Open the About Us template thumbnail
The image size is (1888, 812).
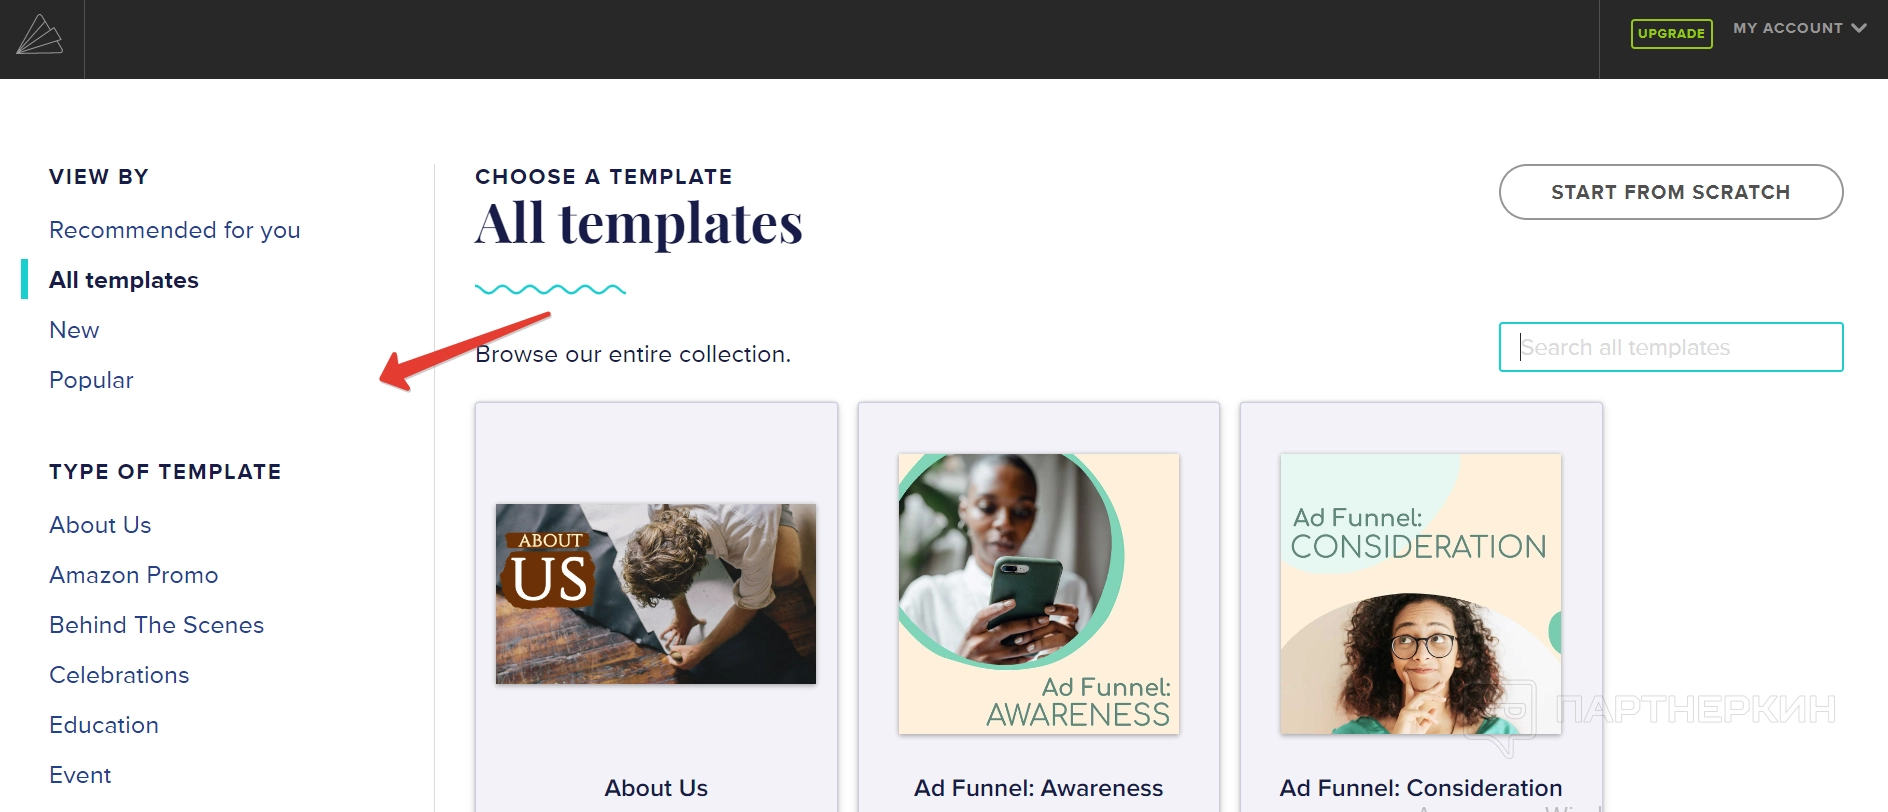coord(656,594)
